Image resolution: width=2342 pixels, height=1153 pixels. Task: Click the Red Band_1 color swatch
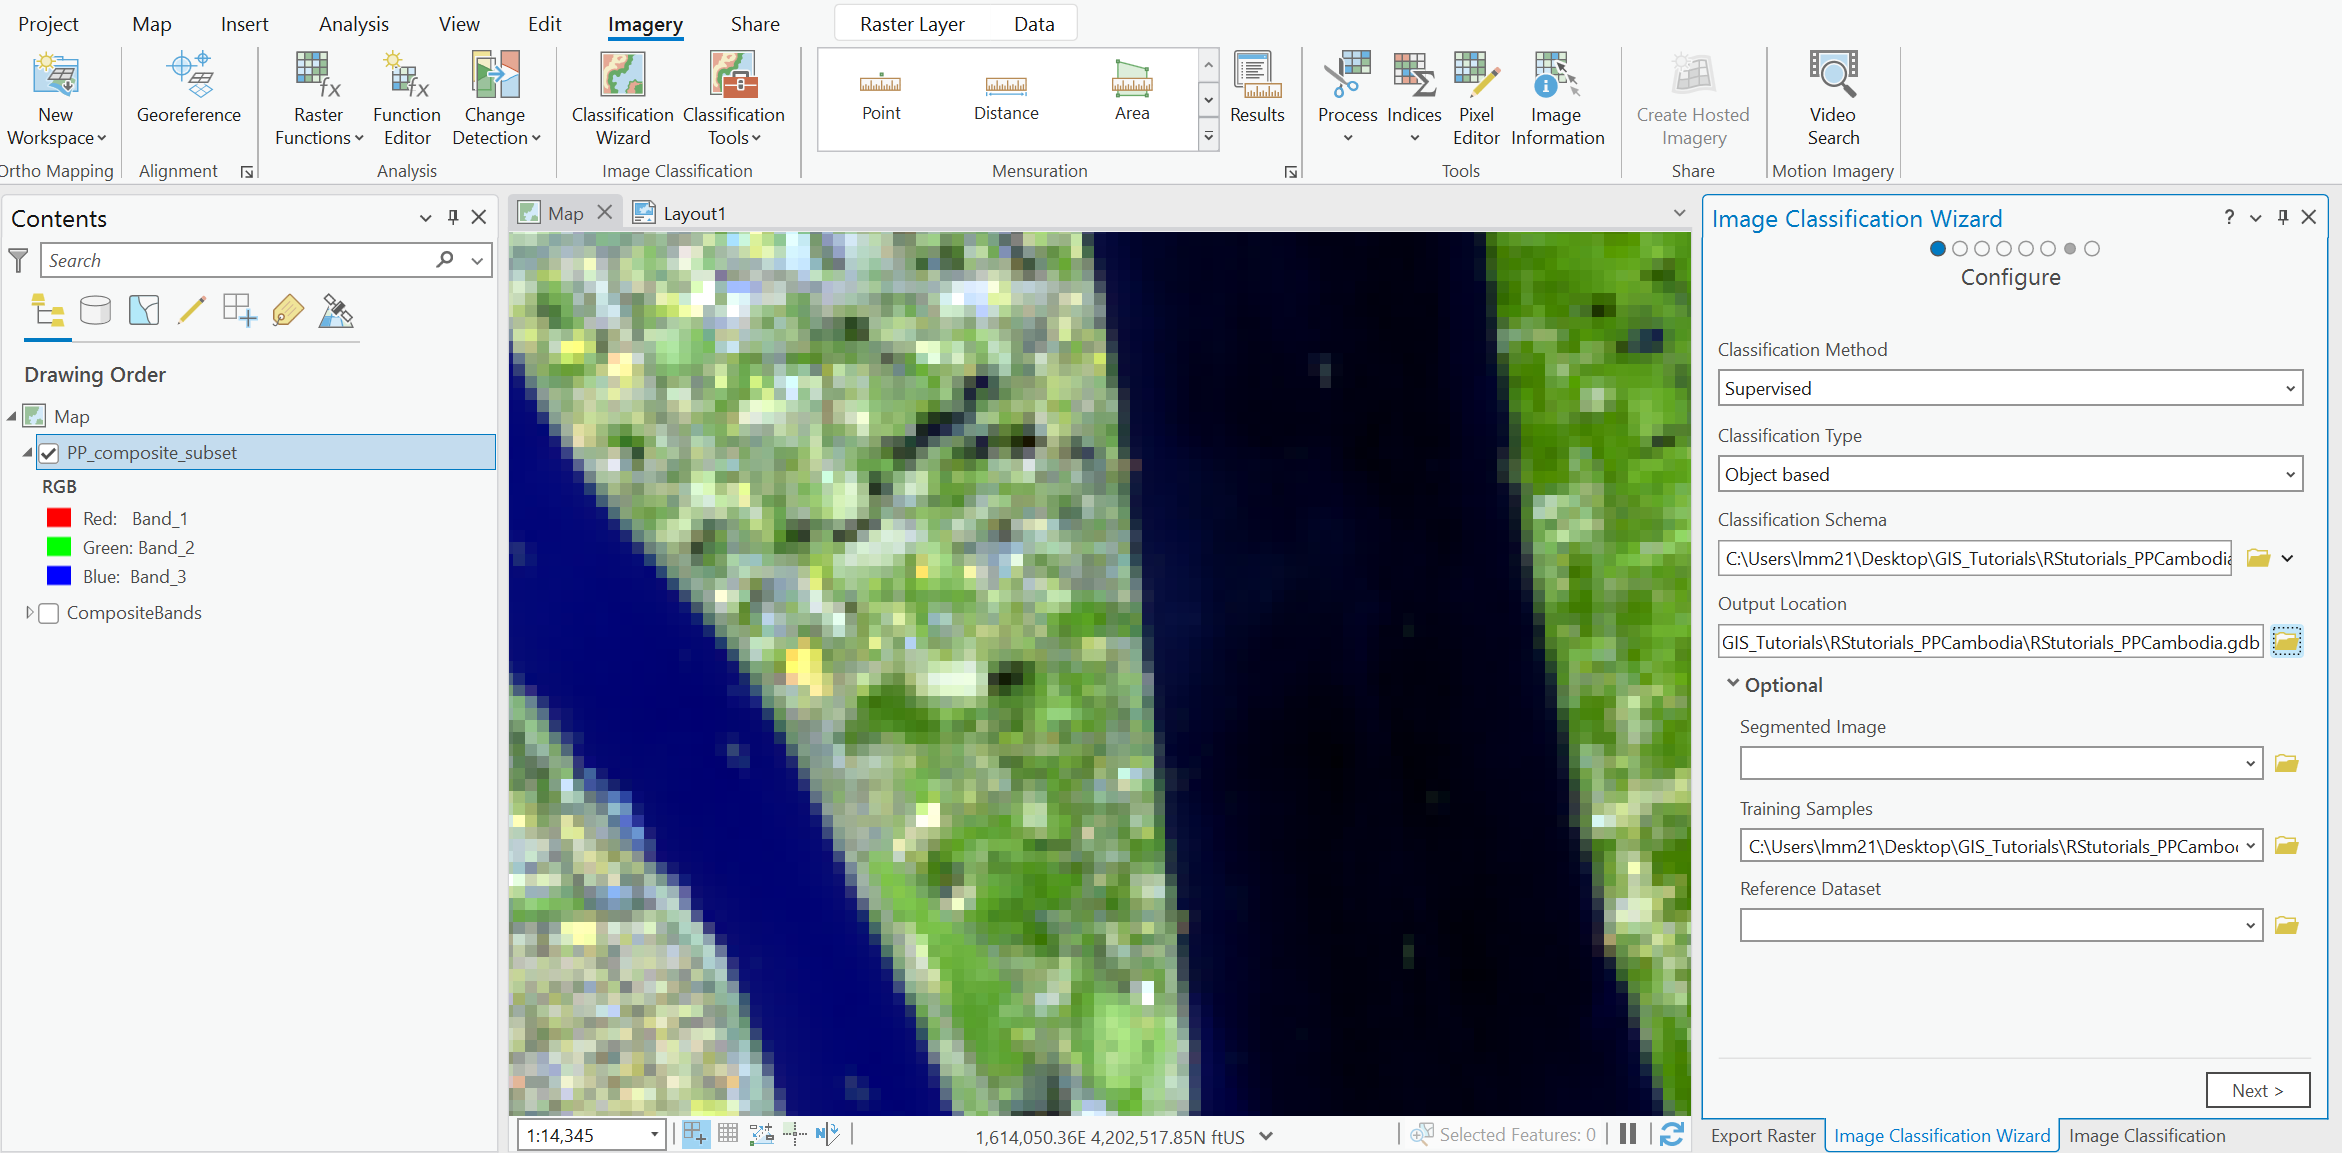[59, 517]
